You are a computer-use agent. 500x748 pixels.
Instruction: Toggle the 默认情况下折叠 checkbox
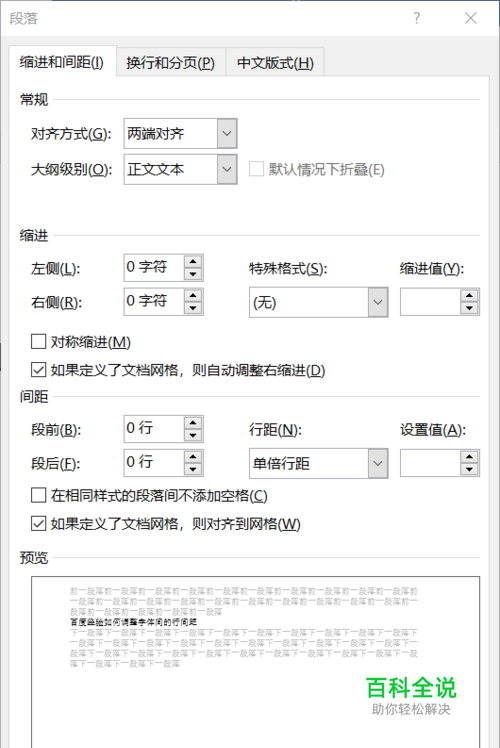[x=256, y=169]
